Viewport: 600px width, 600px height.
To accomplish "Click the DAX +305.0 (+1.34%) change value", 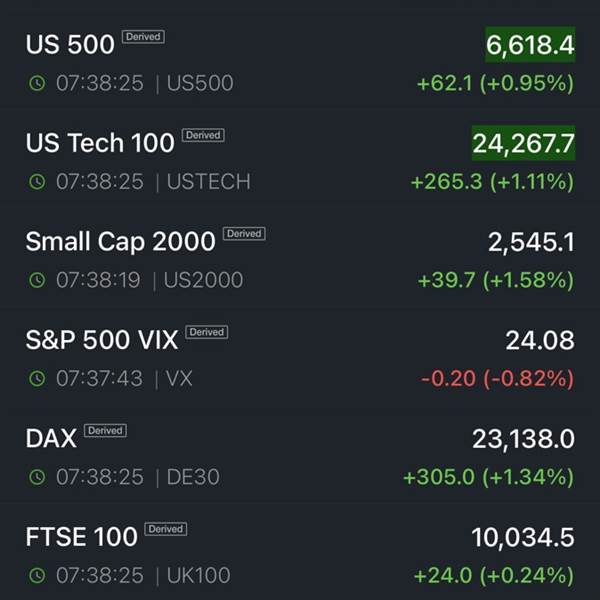I will tap(488, 477).
